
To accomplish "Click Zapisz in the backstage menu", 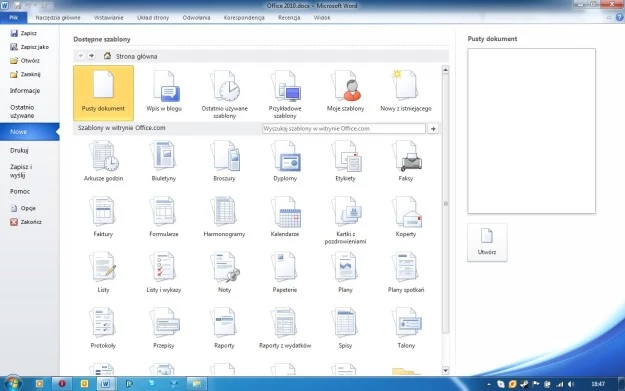I will tap(24, 33).
